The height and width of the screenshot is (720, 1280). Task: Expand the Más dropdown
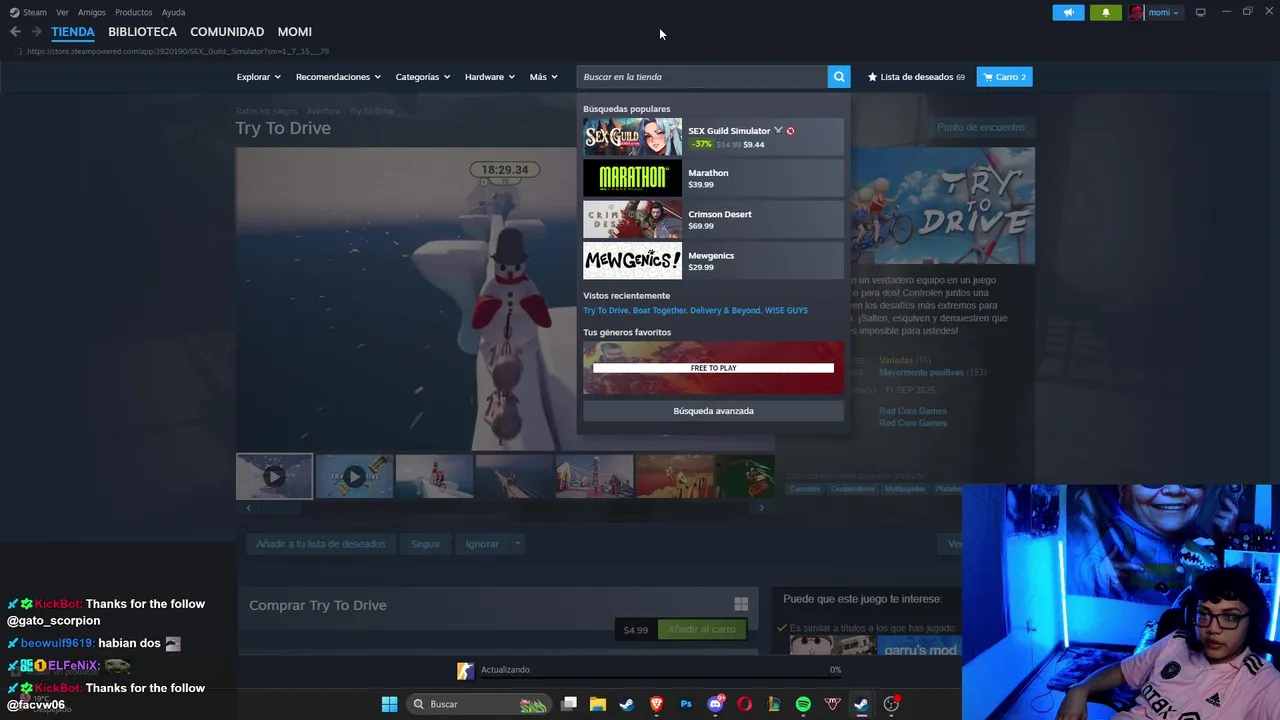click(x=543, y=77)
